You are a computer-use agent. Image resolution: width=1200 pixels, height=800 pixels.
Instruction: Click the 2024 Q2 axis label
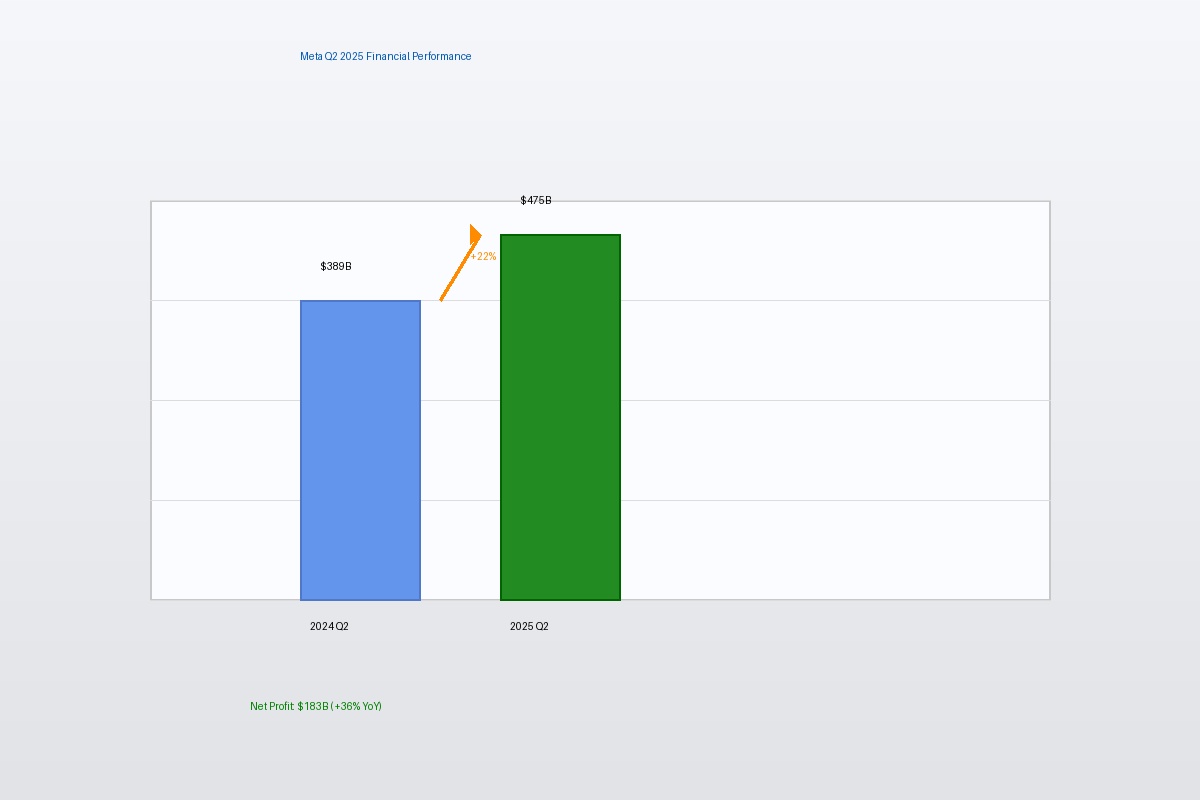click(329, 627)
